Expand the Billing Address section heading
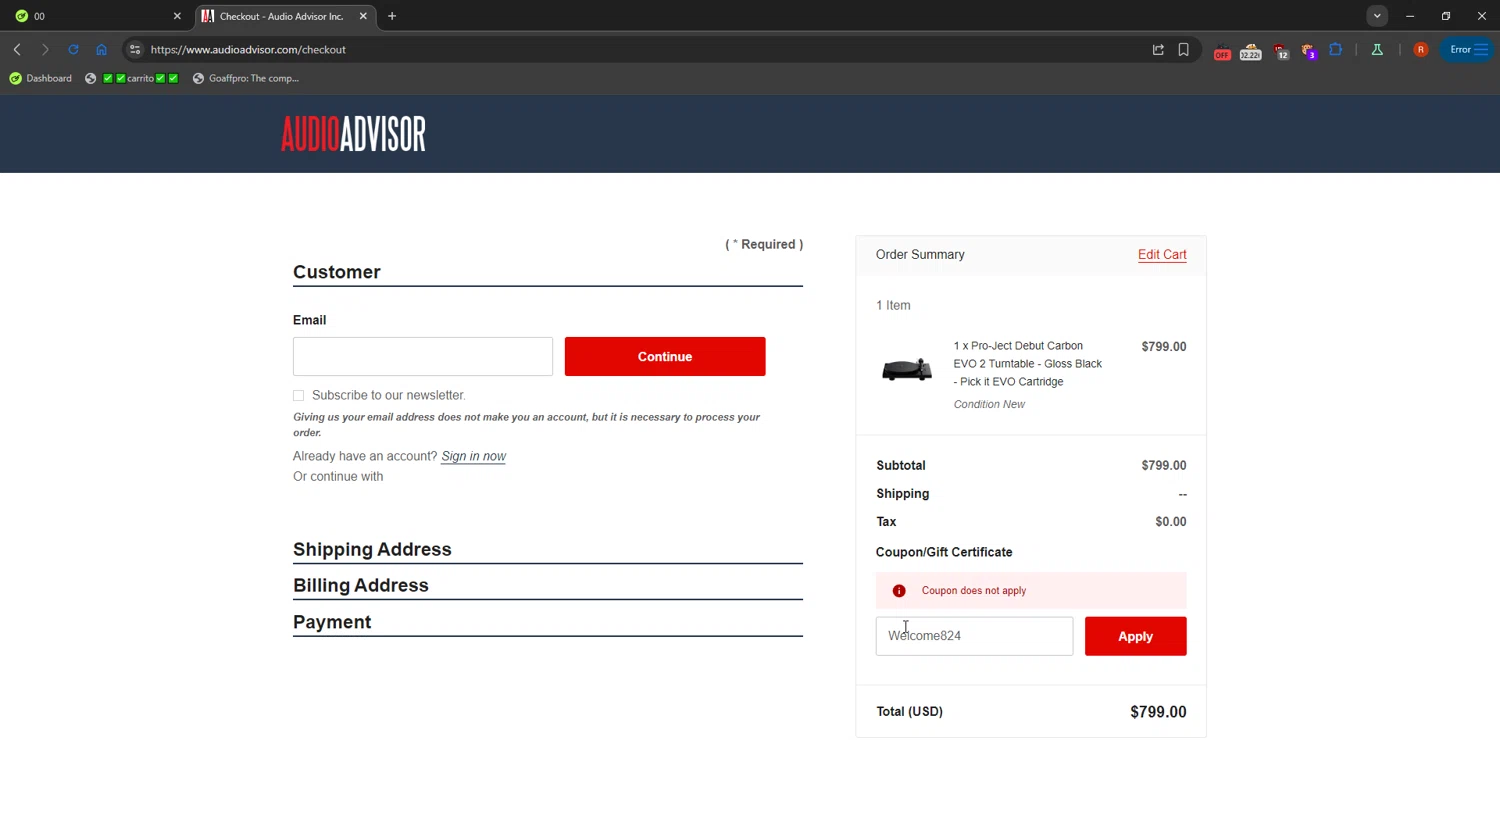The width and height of the screenshot is (1500, 813). (x=361, y=585)
